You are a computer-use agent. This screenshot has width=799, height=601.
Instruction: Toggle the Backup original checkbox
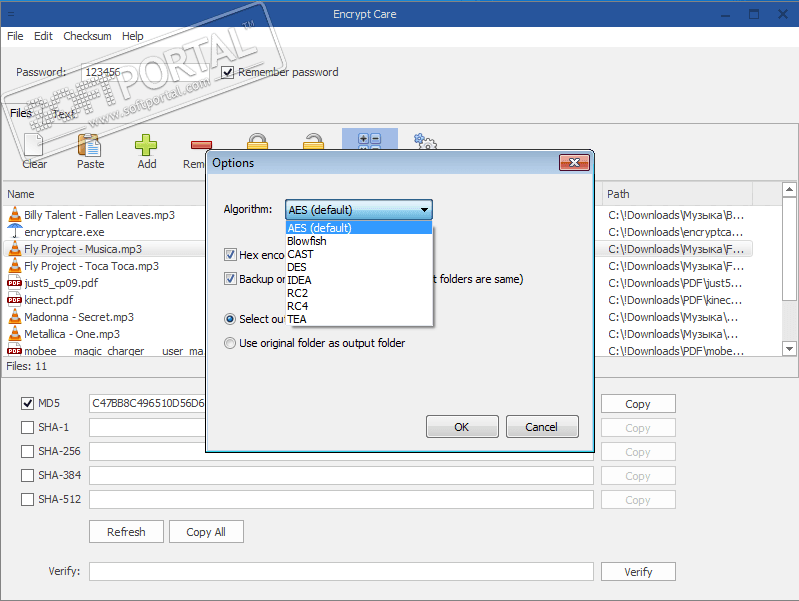(x=230, y=278)
